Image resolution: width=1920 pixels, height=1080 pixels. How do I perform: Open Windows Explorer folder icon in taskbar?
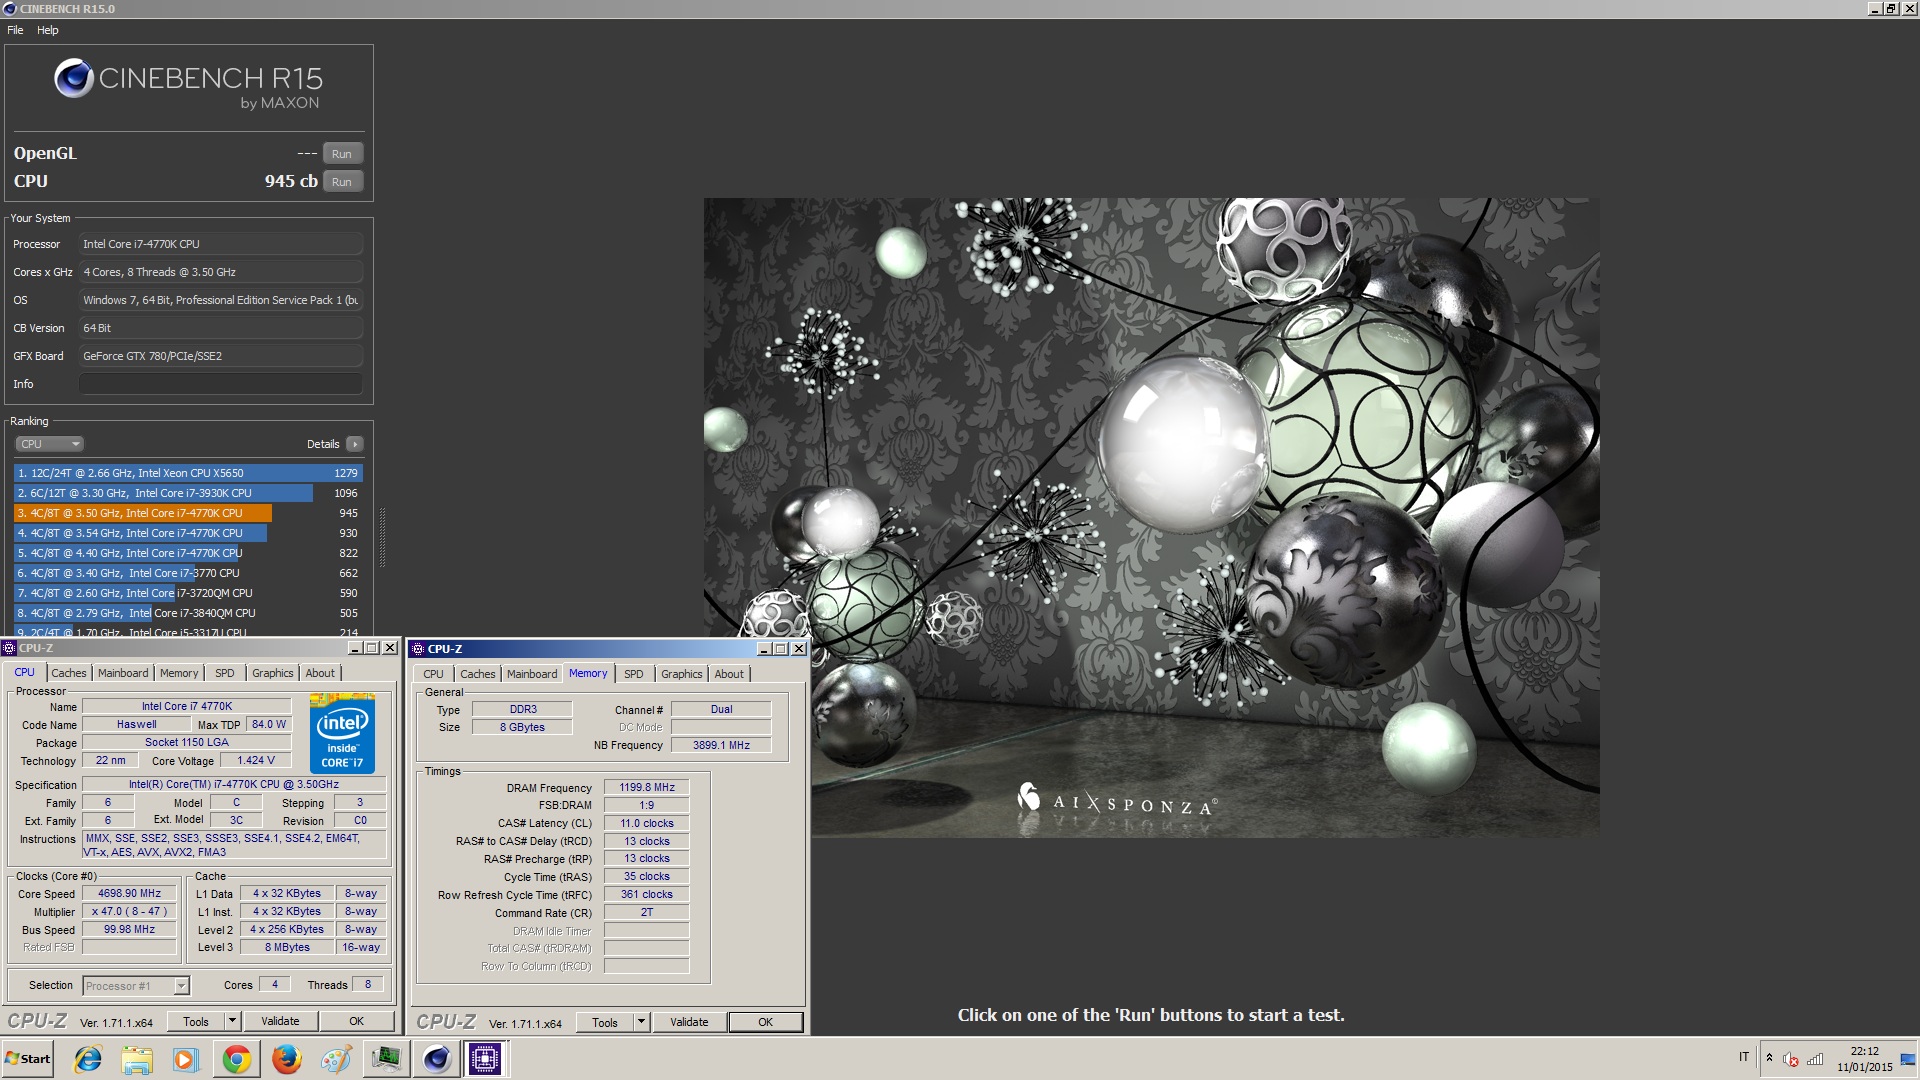[x=137, y=1059]
